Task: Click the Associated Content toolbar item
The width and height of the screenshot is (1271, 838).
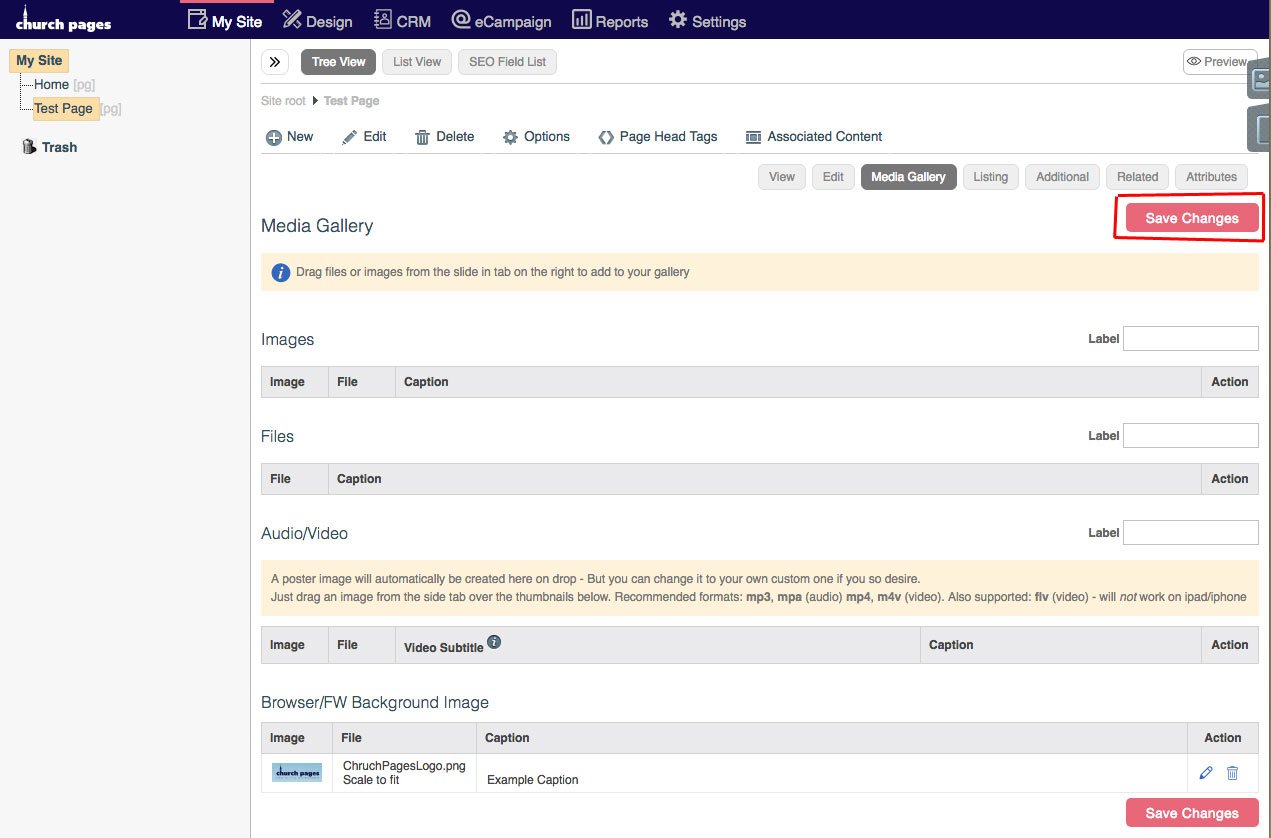Action: 813,137
